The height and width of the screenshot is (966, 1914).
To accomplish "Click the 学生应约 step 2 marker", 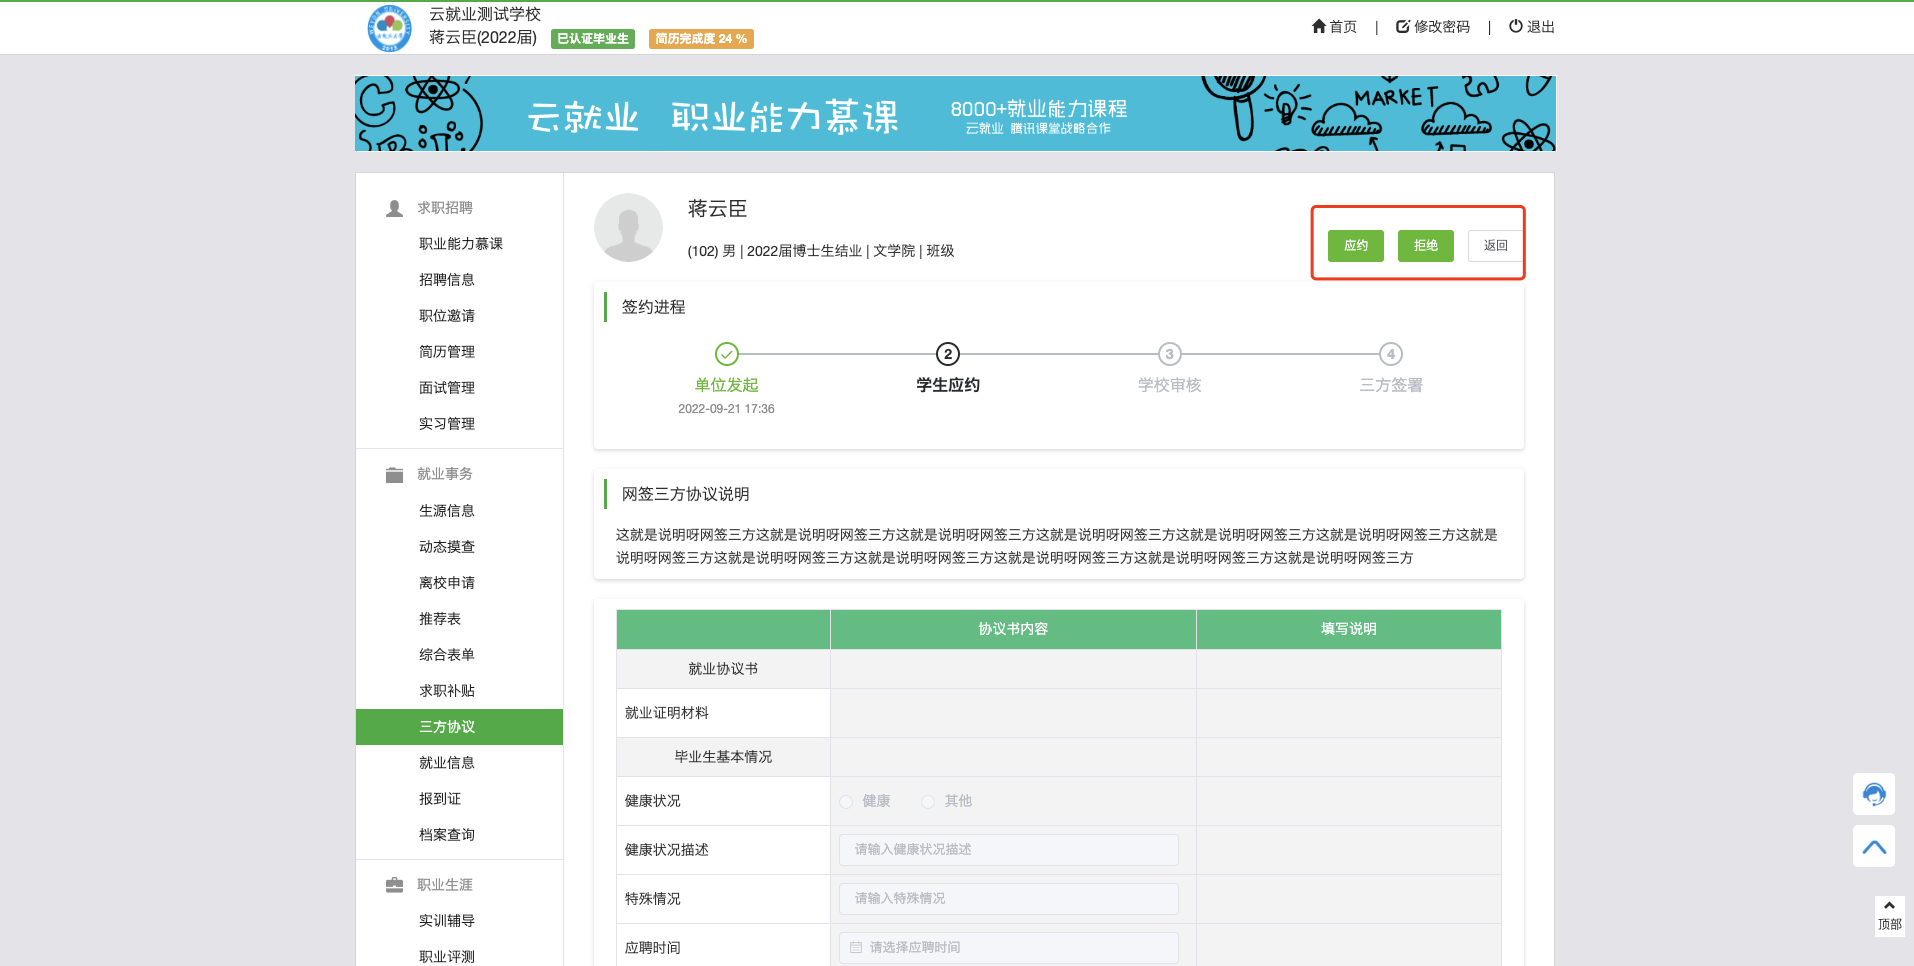I will [948, 354].
